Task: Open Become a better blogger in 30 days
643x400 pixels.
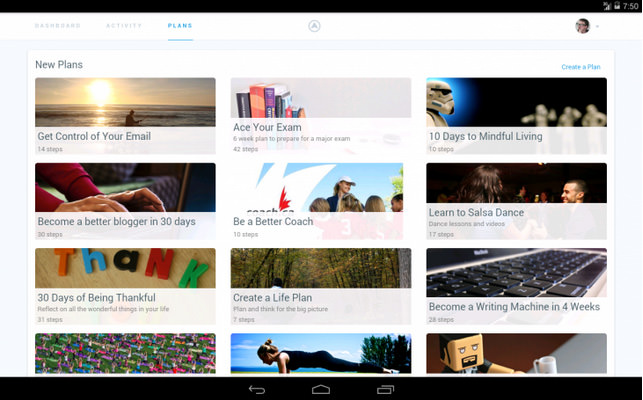Action: click(125, 201)
